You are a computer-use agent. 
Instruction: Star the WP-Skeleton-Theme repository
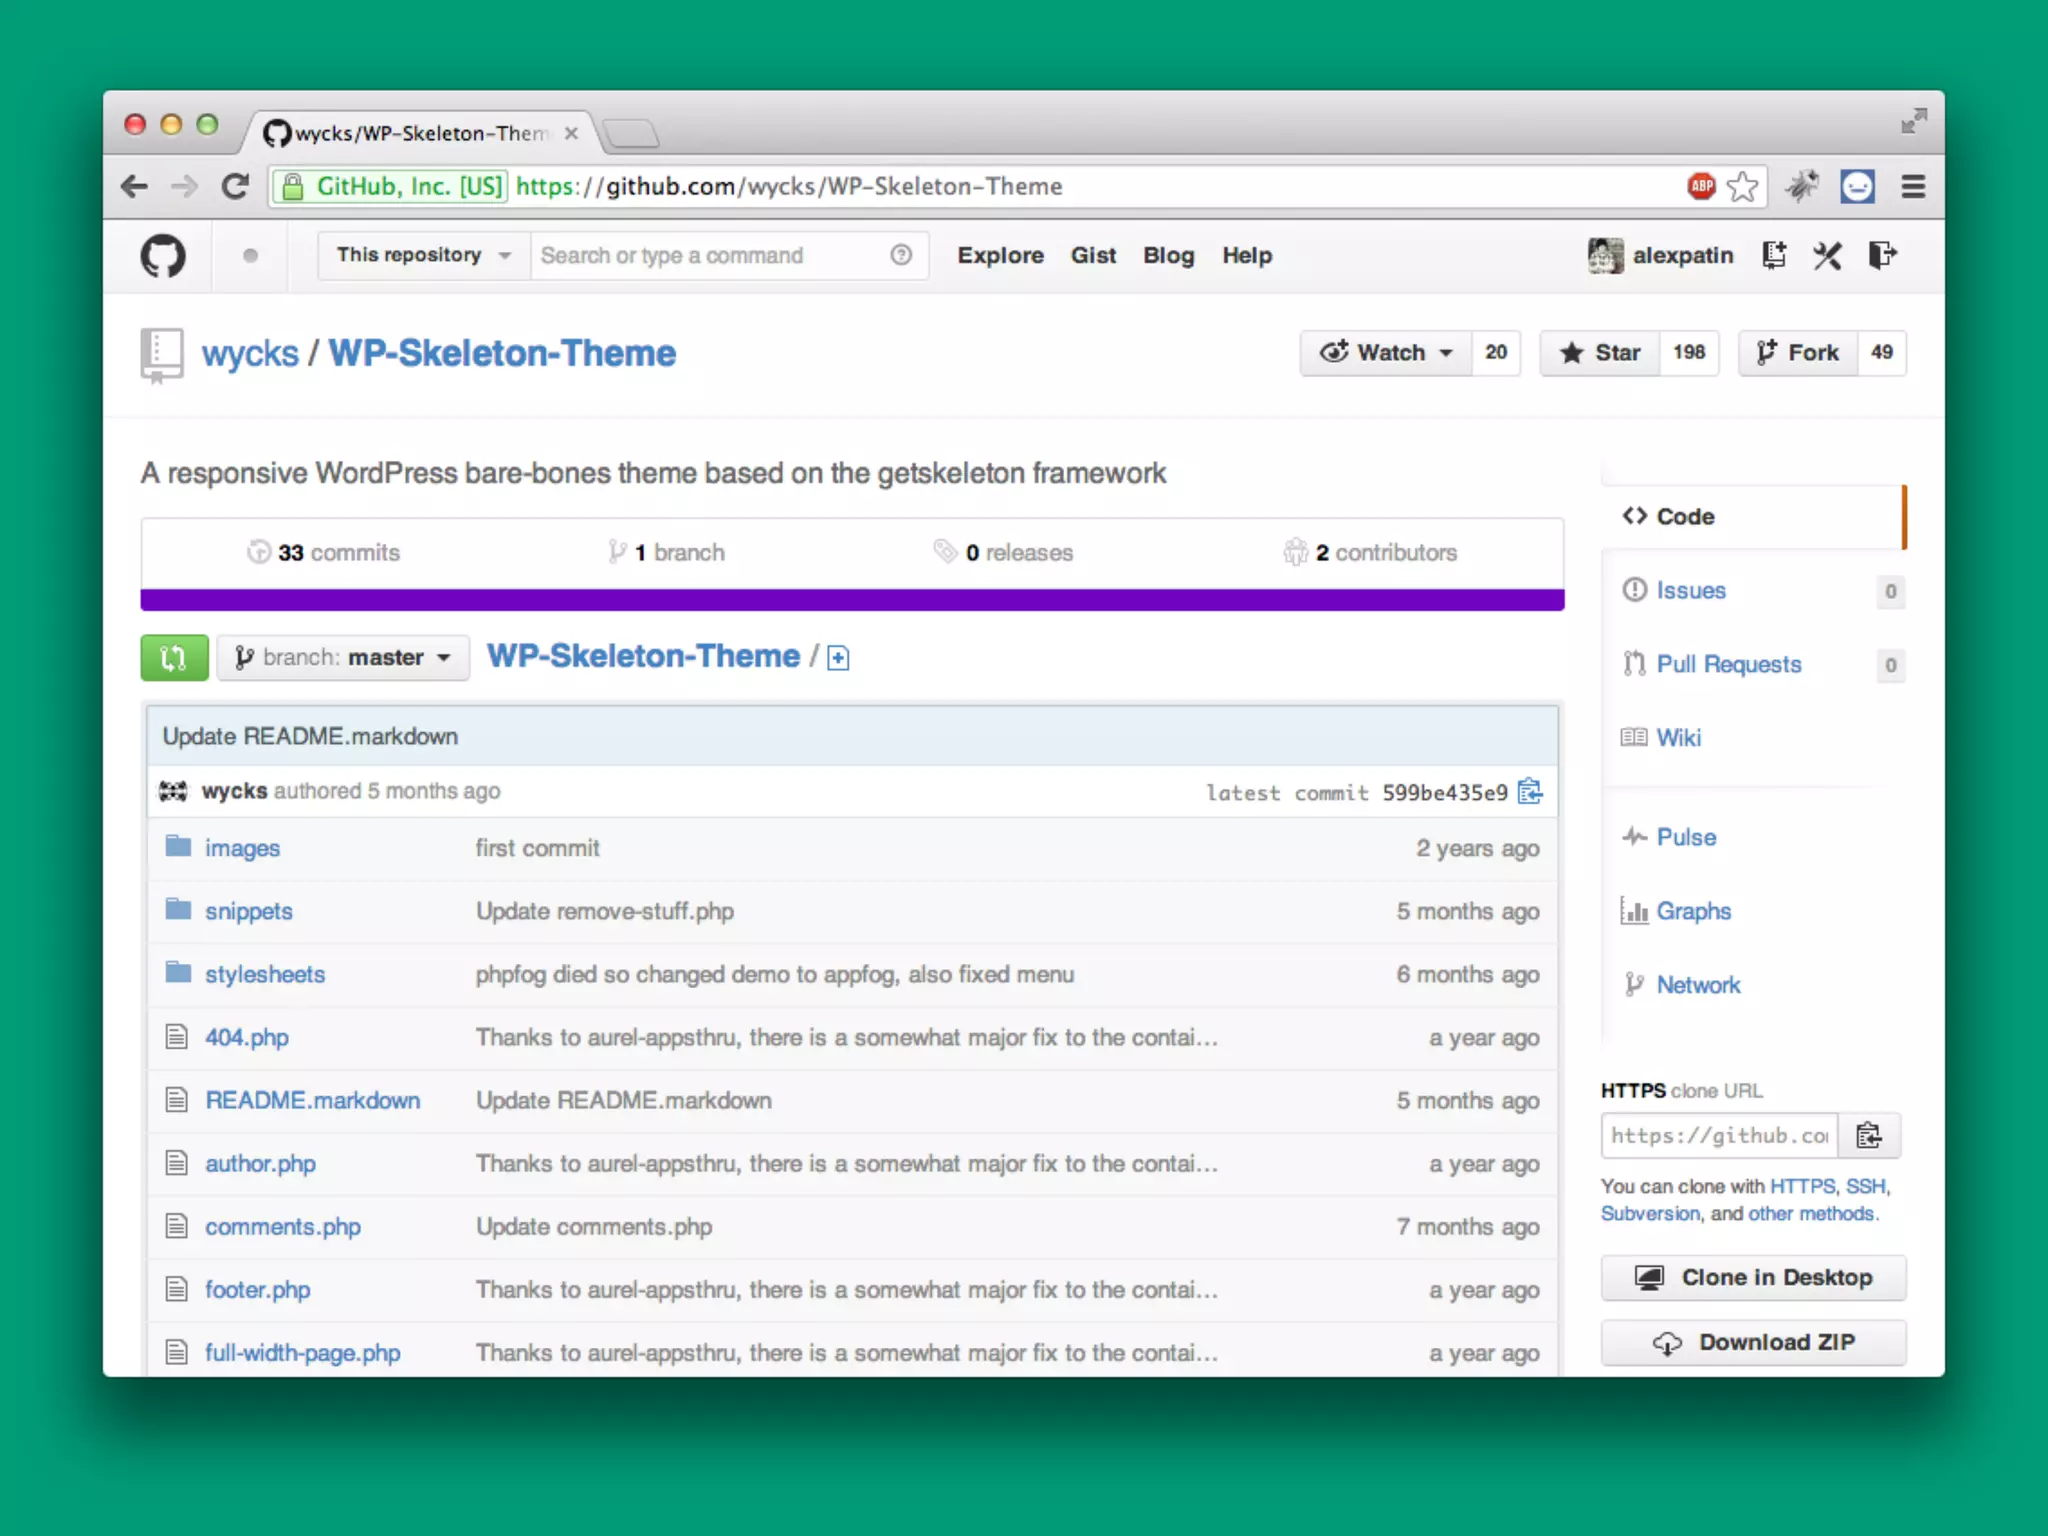[1601, 353]
